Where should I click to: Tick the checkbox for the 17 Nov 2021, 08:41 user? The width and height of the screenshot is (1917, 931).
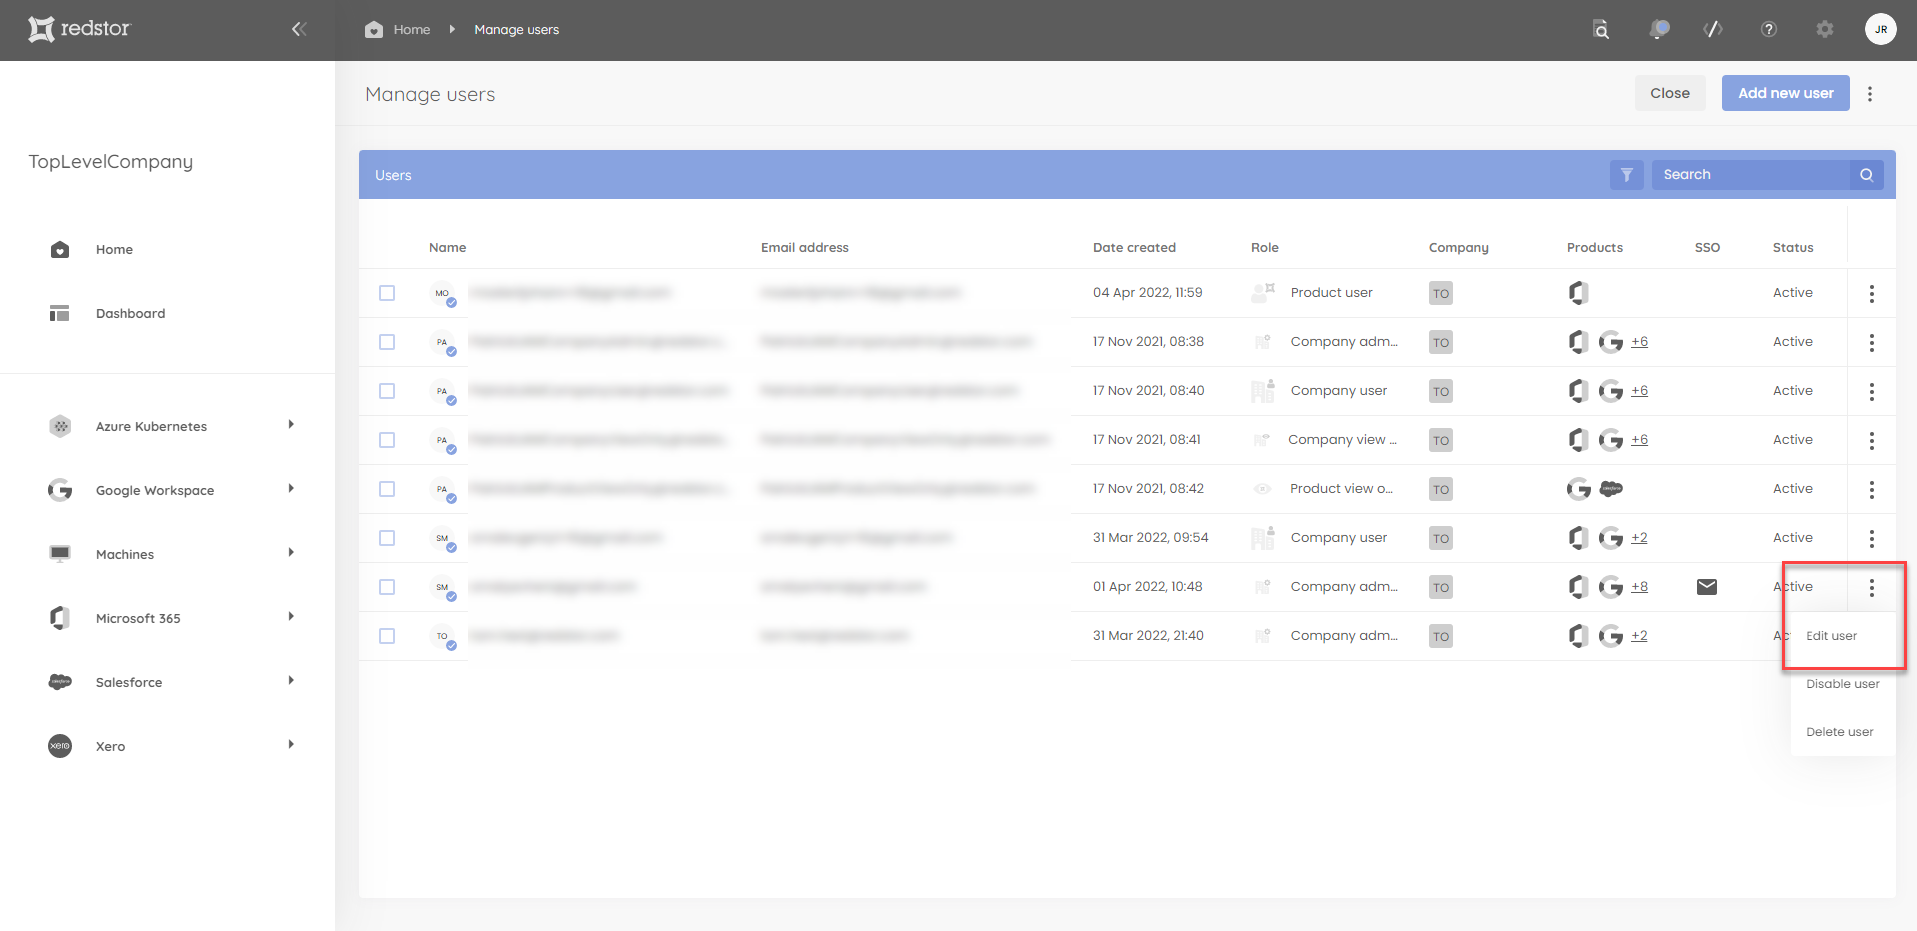(387, 440)
